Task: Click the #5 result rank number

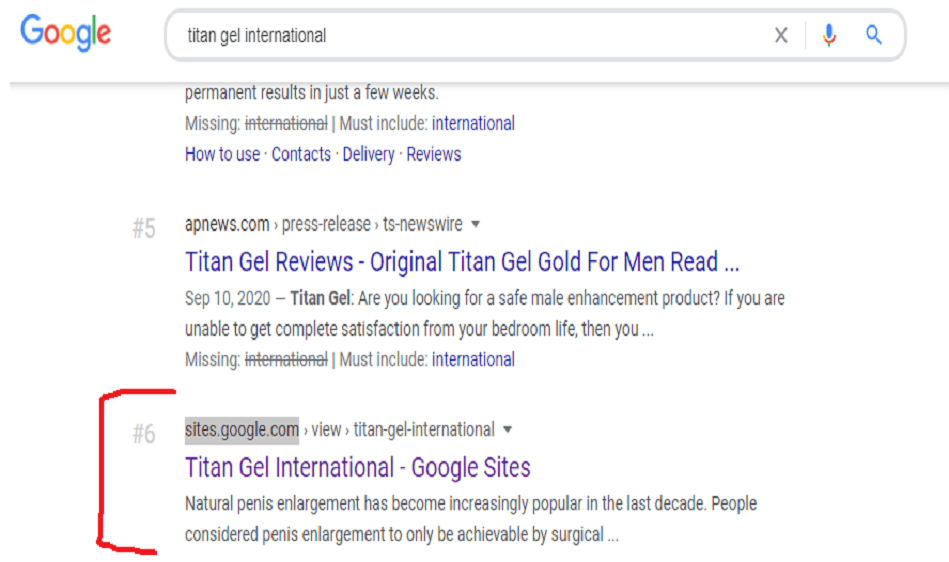Action: [x=144, y=229]
